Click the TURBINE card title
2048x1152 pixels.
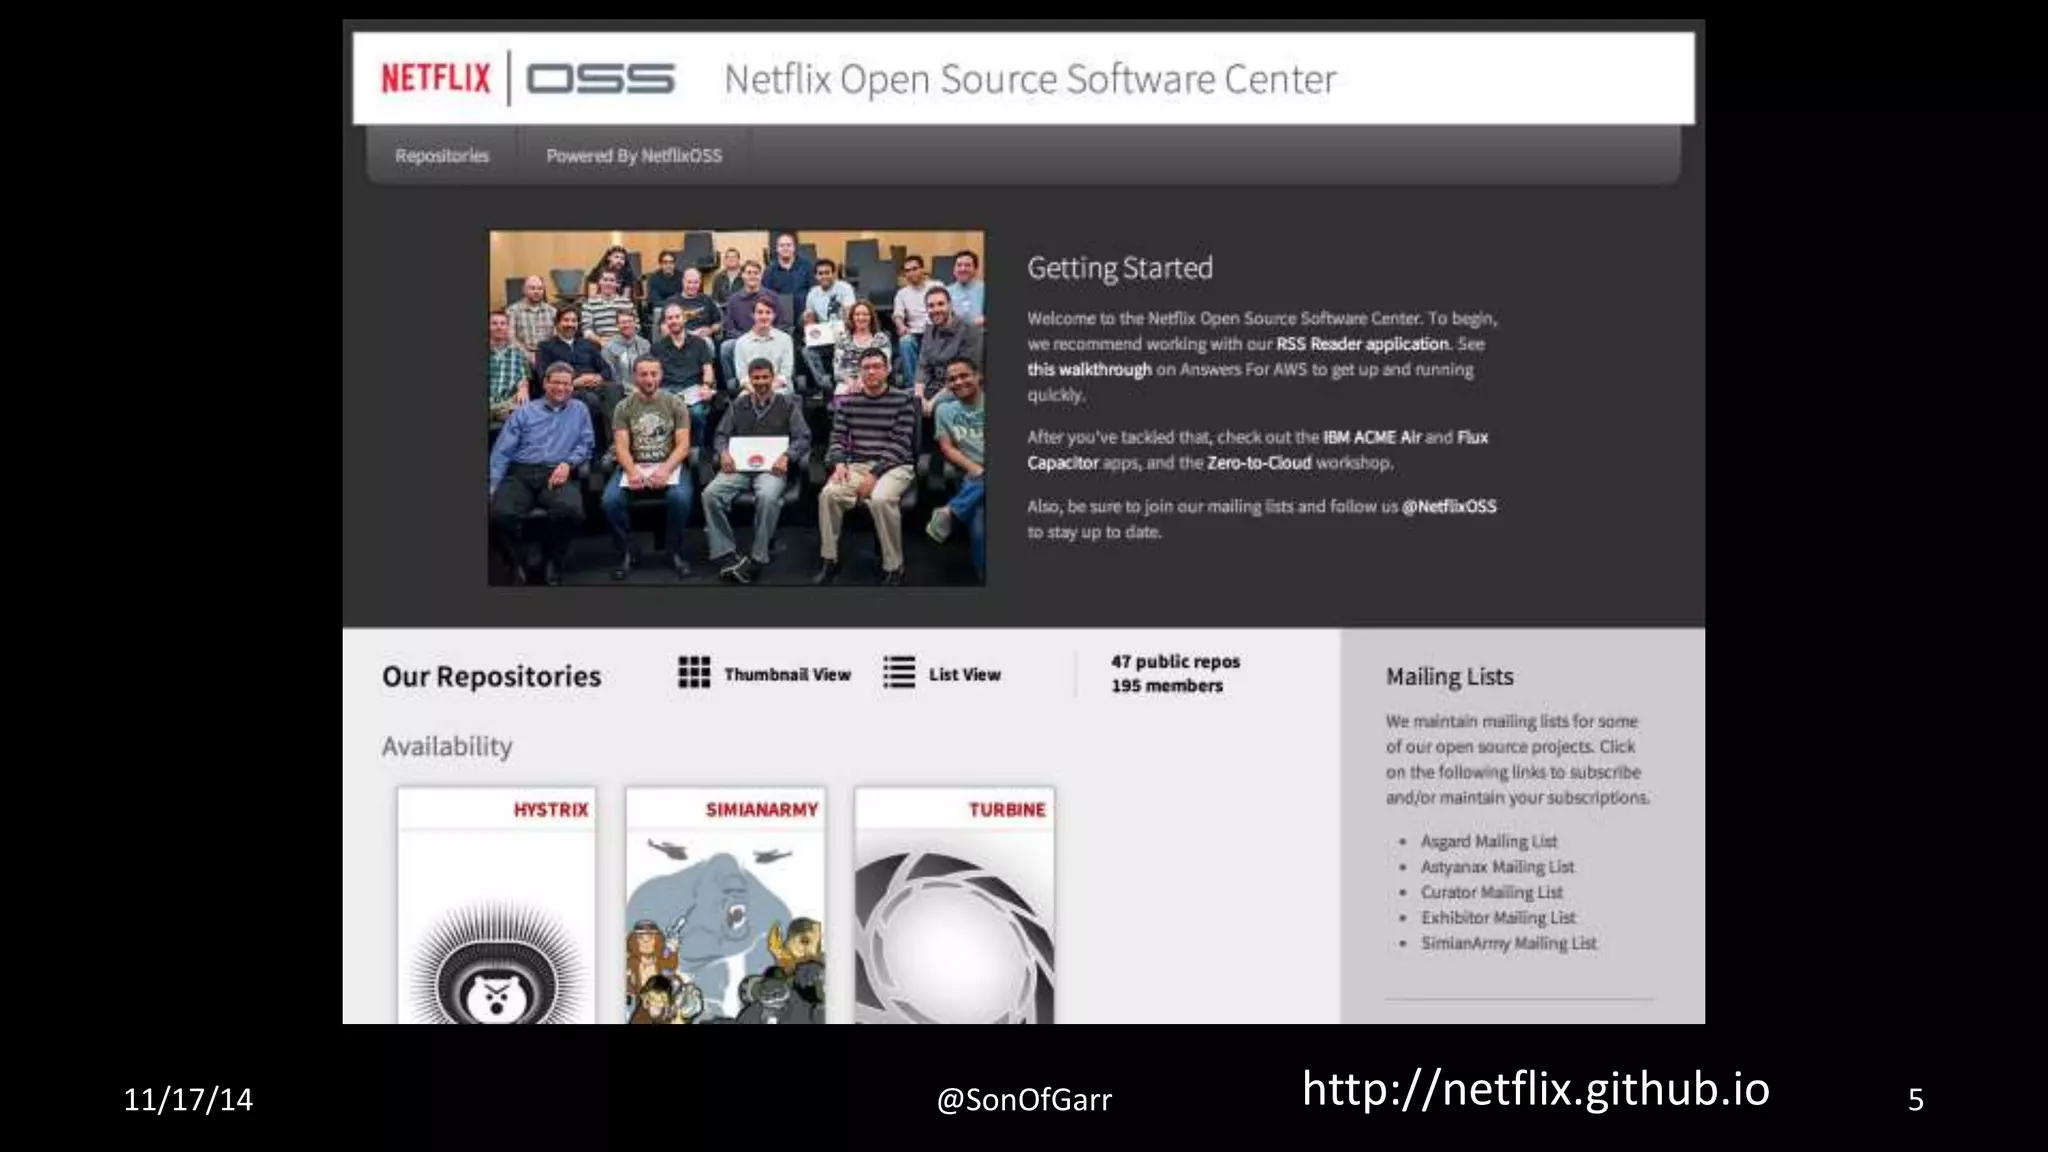(1007, 810)
